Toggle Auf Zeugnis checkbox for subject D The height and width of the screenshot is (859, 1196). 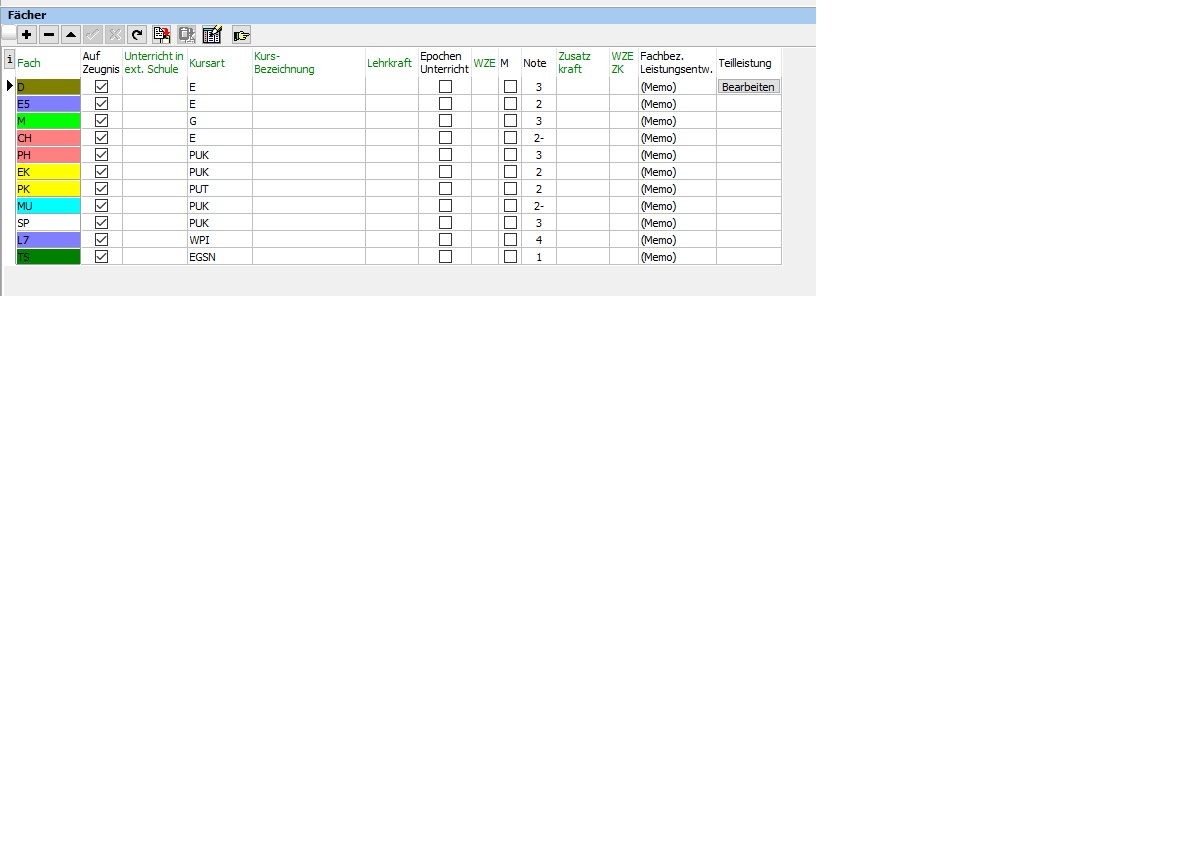[101, 86]
